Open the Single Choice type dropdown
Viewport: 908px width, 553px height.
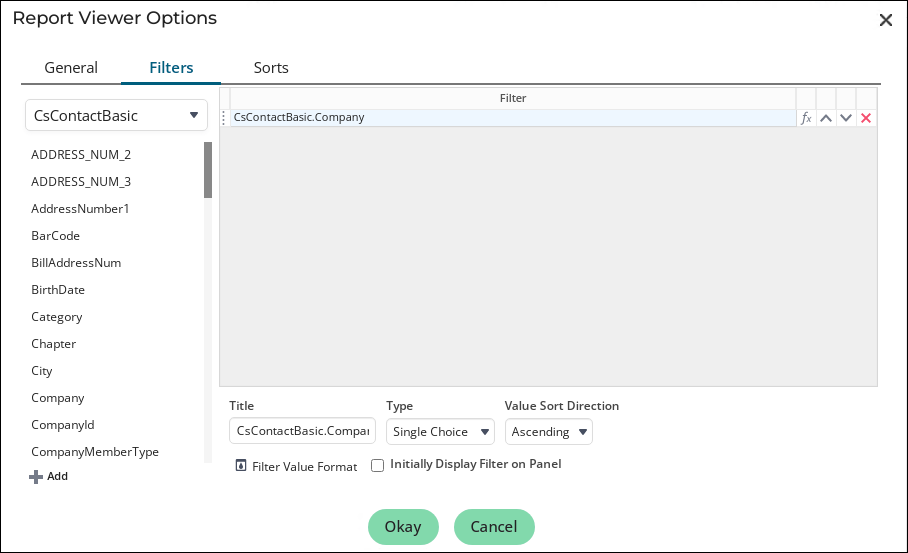tap(440, 431)
